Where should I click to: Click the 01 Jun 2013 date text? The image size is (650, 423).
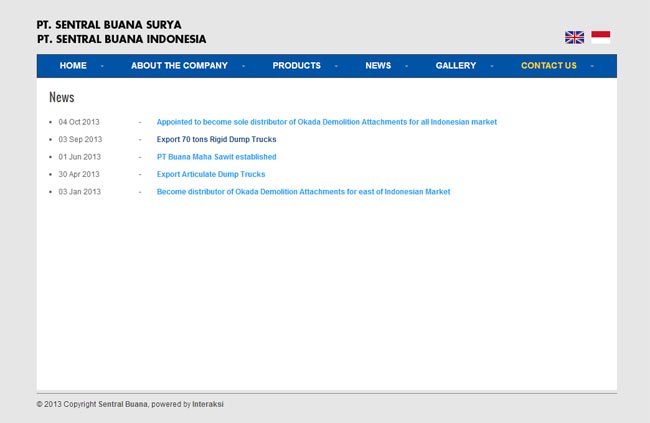(x=80, y=157)
